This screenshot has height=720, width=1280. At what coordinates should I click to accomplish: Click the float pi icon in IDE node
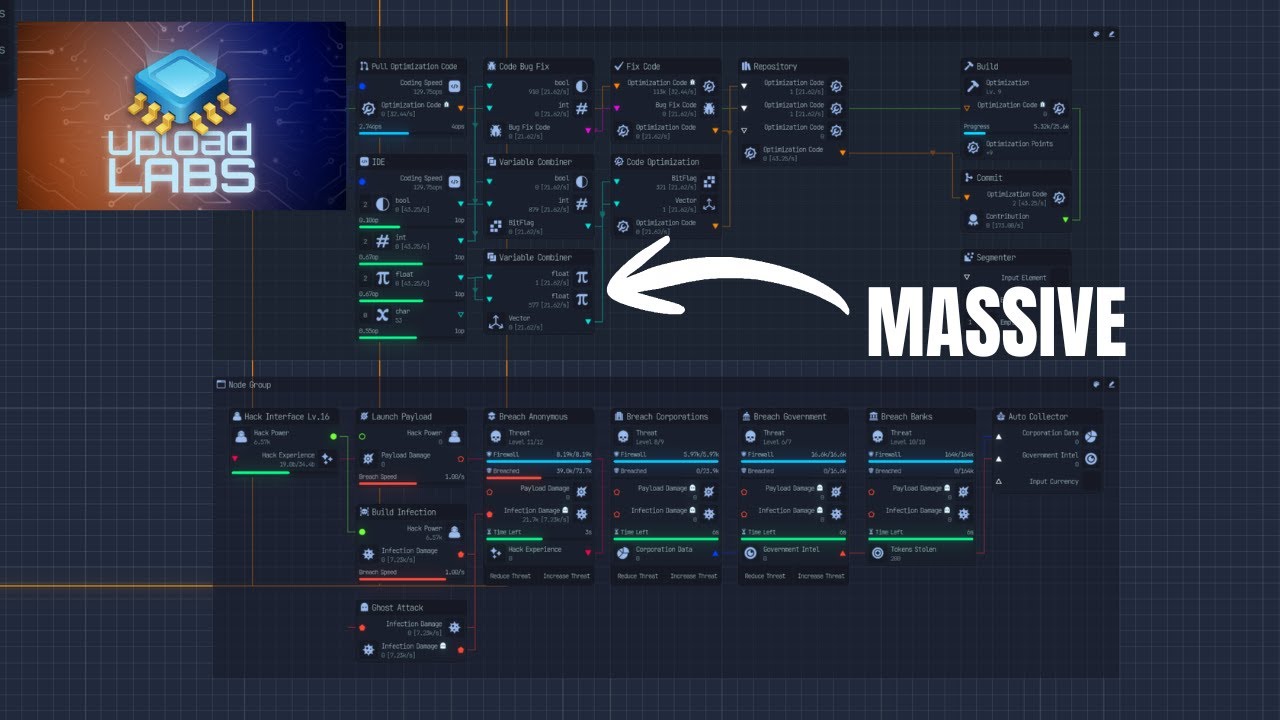click(382, 278)
